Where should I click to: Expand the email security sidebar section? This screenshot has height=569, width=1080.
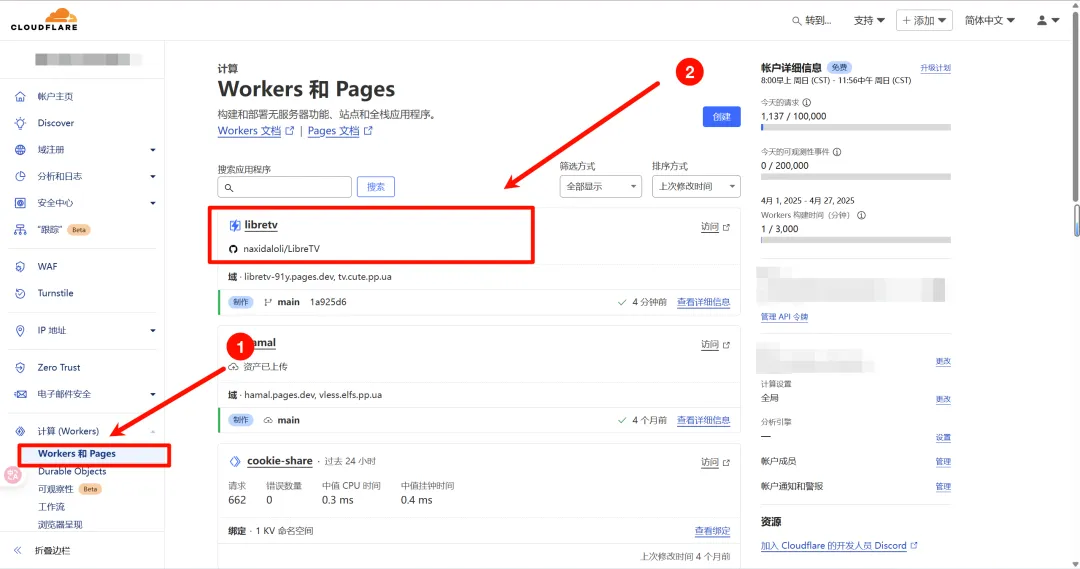coord(153,395)
